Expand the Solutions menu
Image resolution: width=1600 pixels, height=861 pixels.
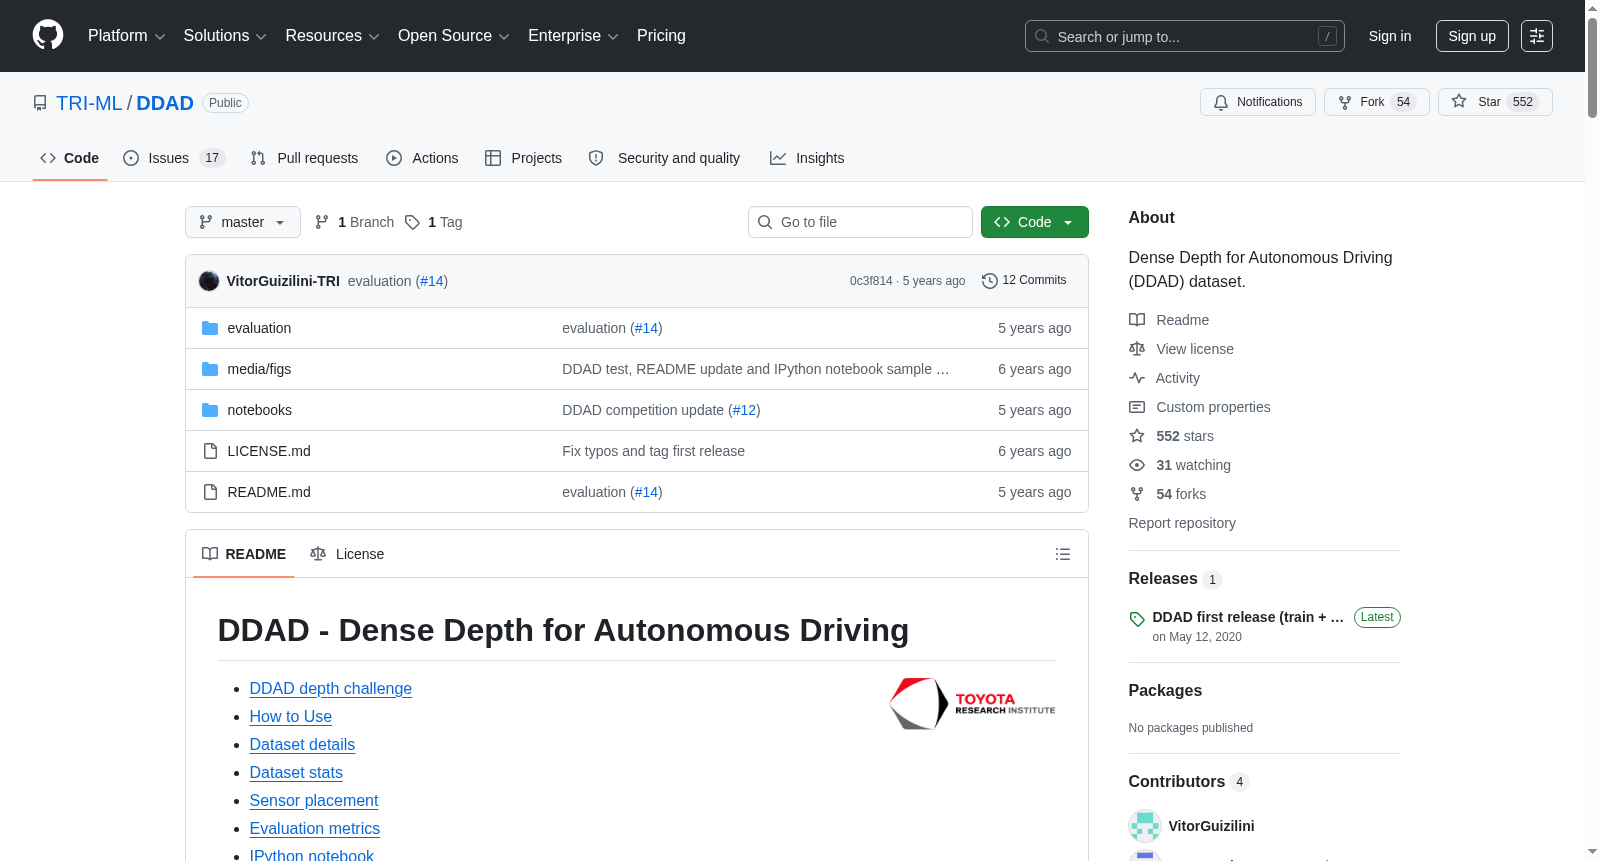click(225, 36)
